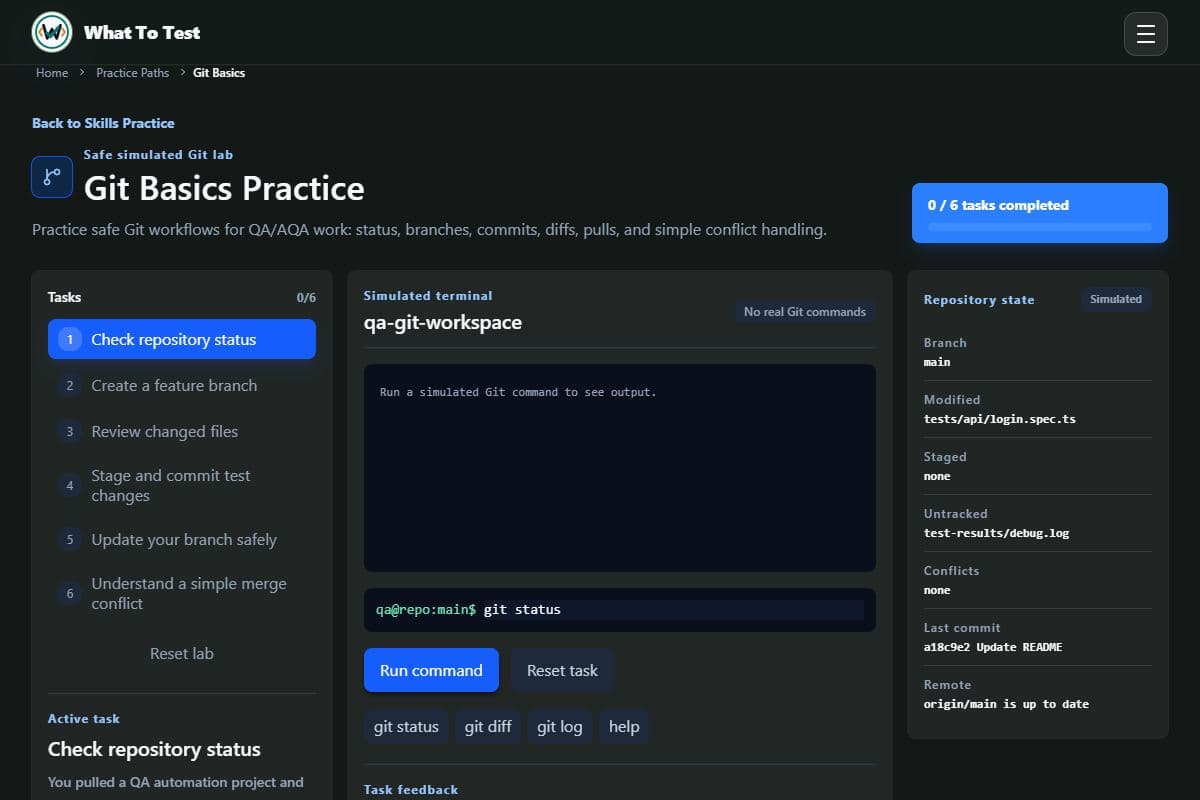Select task 3 Review changed files
This screenshot has width=1200, height=800.
[x=182, y=431]
